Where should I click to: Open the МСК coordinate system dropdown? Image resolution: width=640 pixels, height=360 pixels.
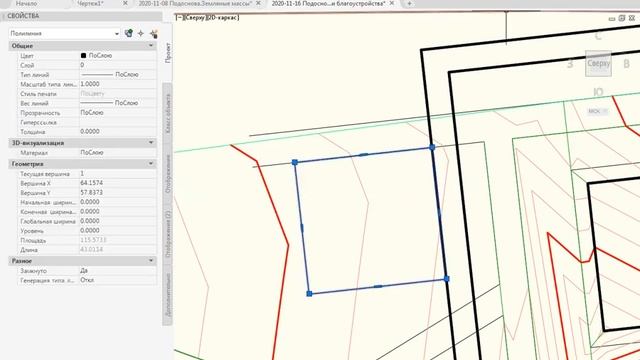(598, 111)
